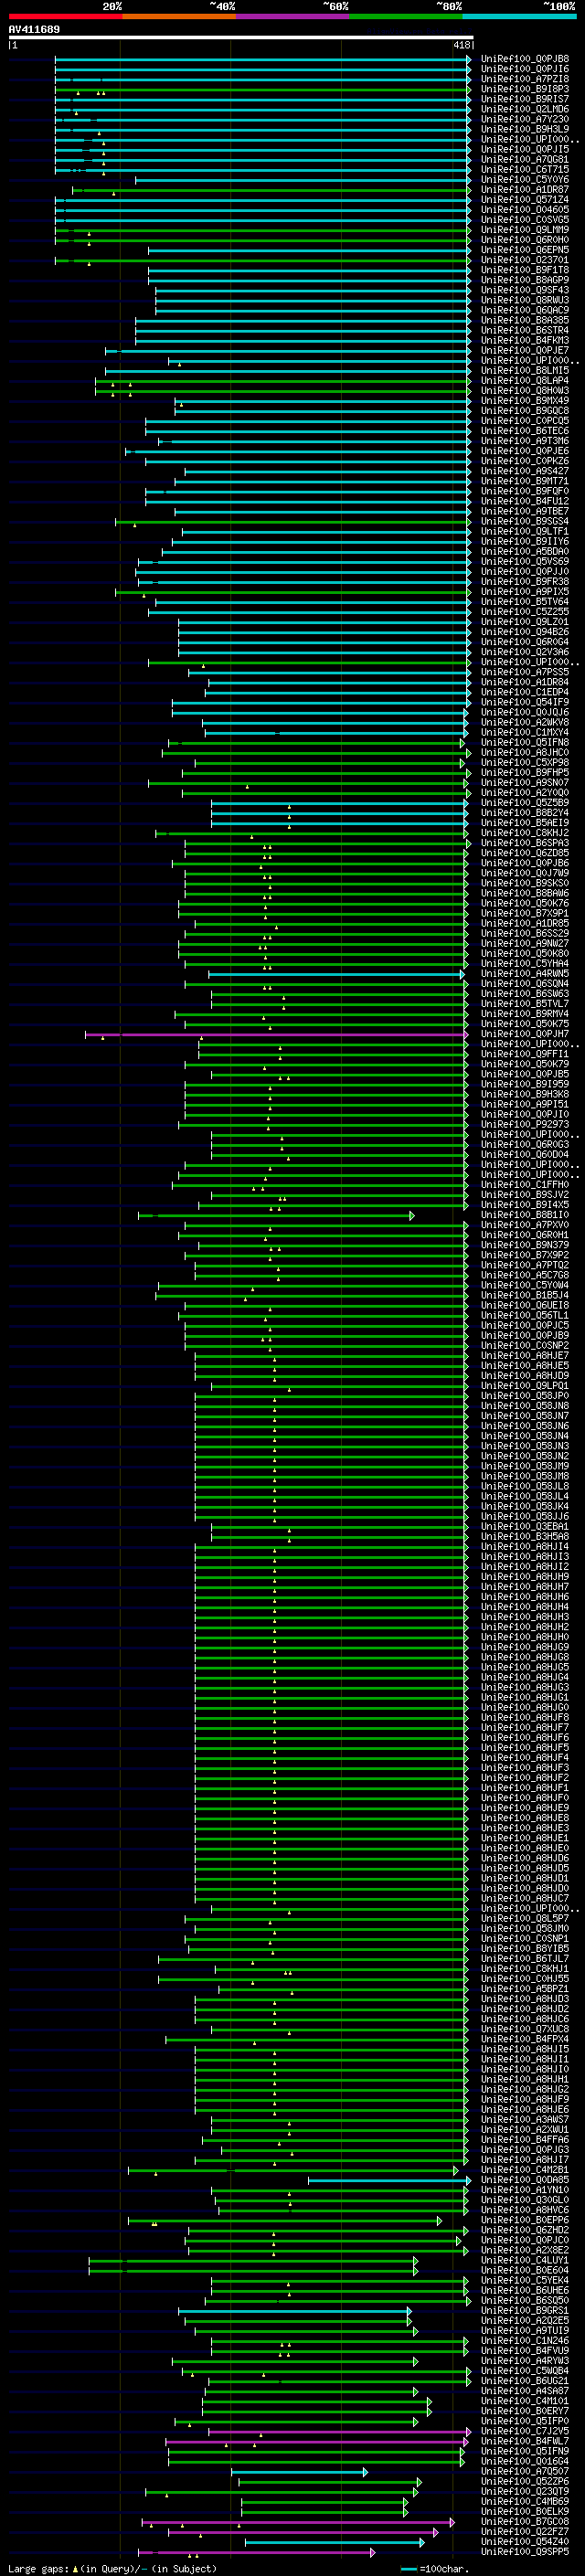The width and height of the screenshot is (585, 2576).
Task: Select the AV411689 query name label
Action: 34,30
